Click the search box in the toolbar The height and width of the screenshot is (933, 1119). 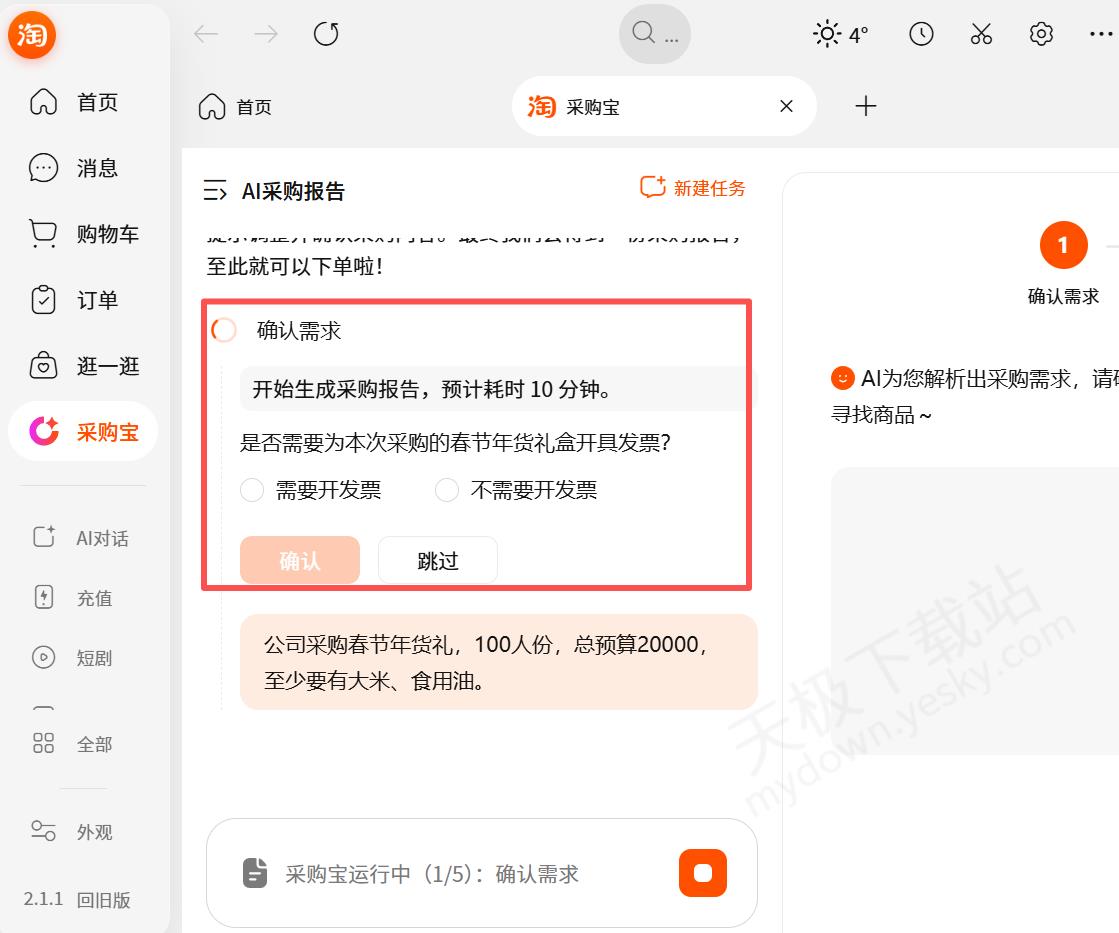[x=655, y=34]
